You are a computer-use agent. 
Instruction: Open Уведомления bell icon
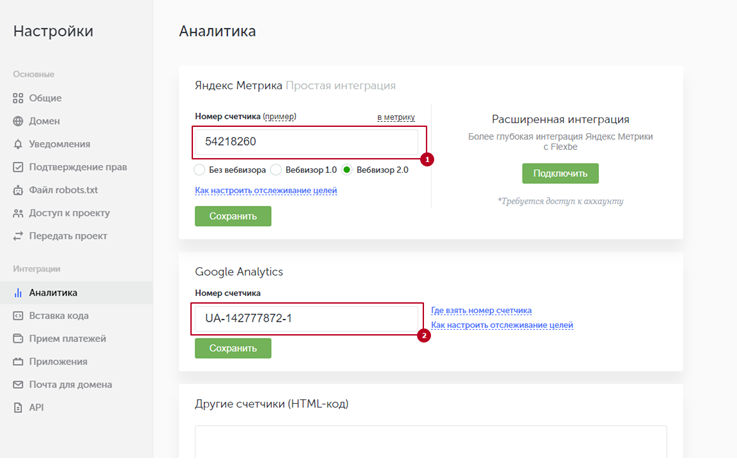click(x=18, y=144)
